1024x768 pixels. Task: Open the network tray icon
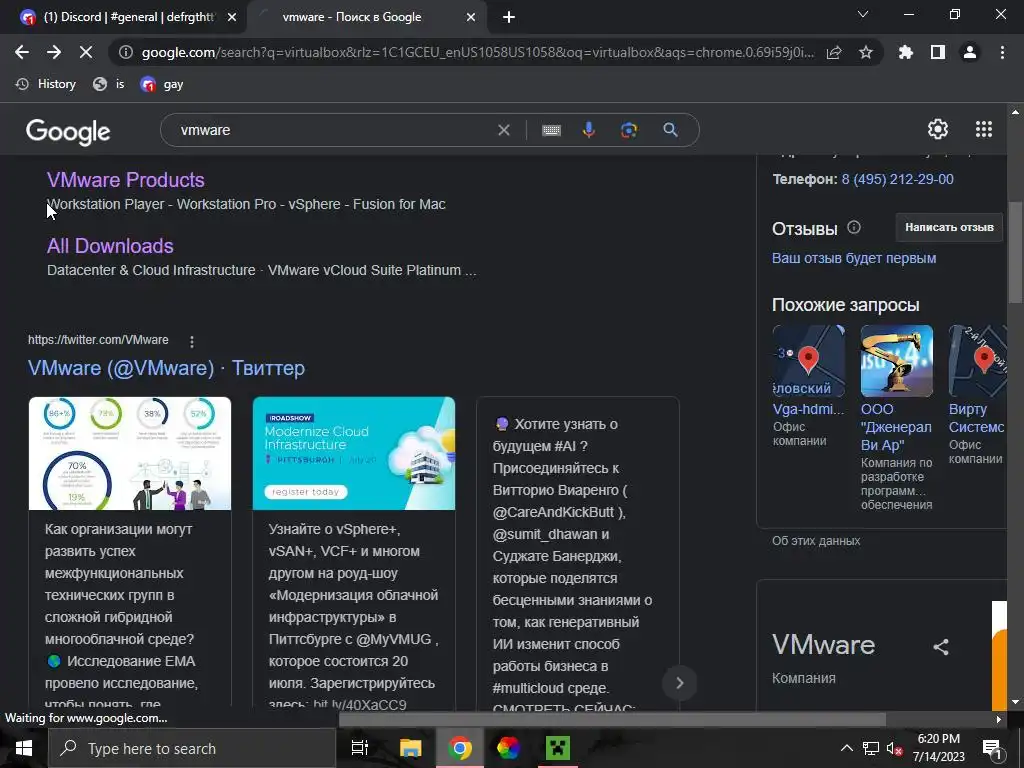tap(871, 748)
